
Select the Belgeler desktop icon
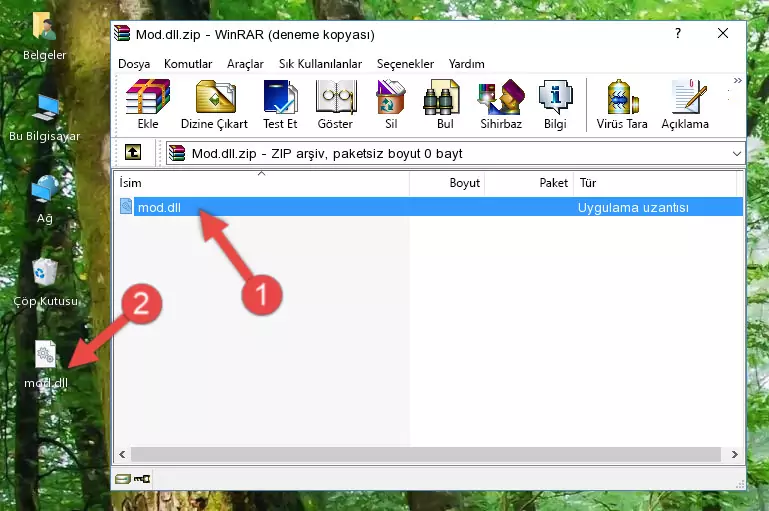click(44, 36)
